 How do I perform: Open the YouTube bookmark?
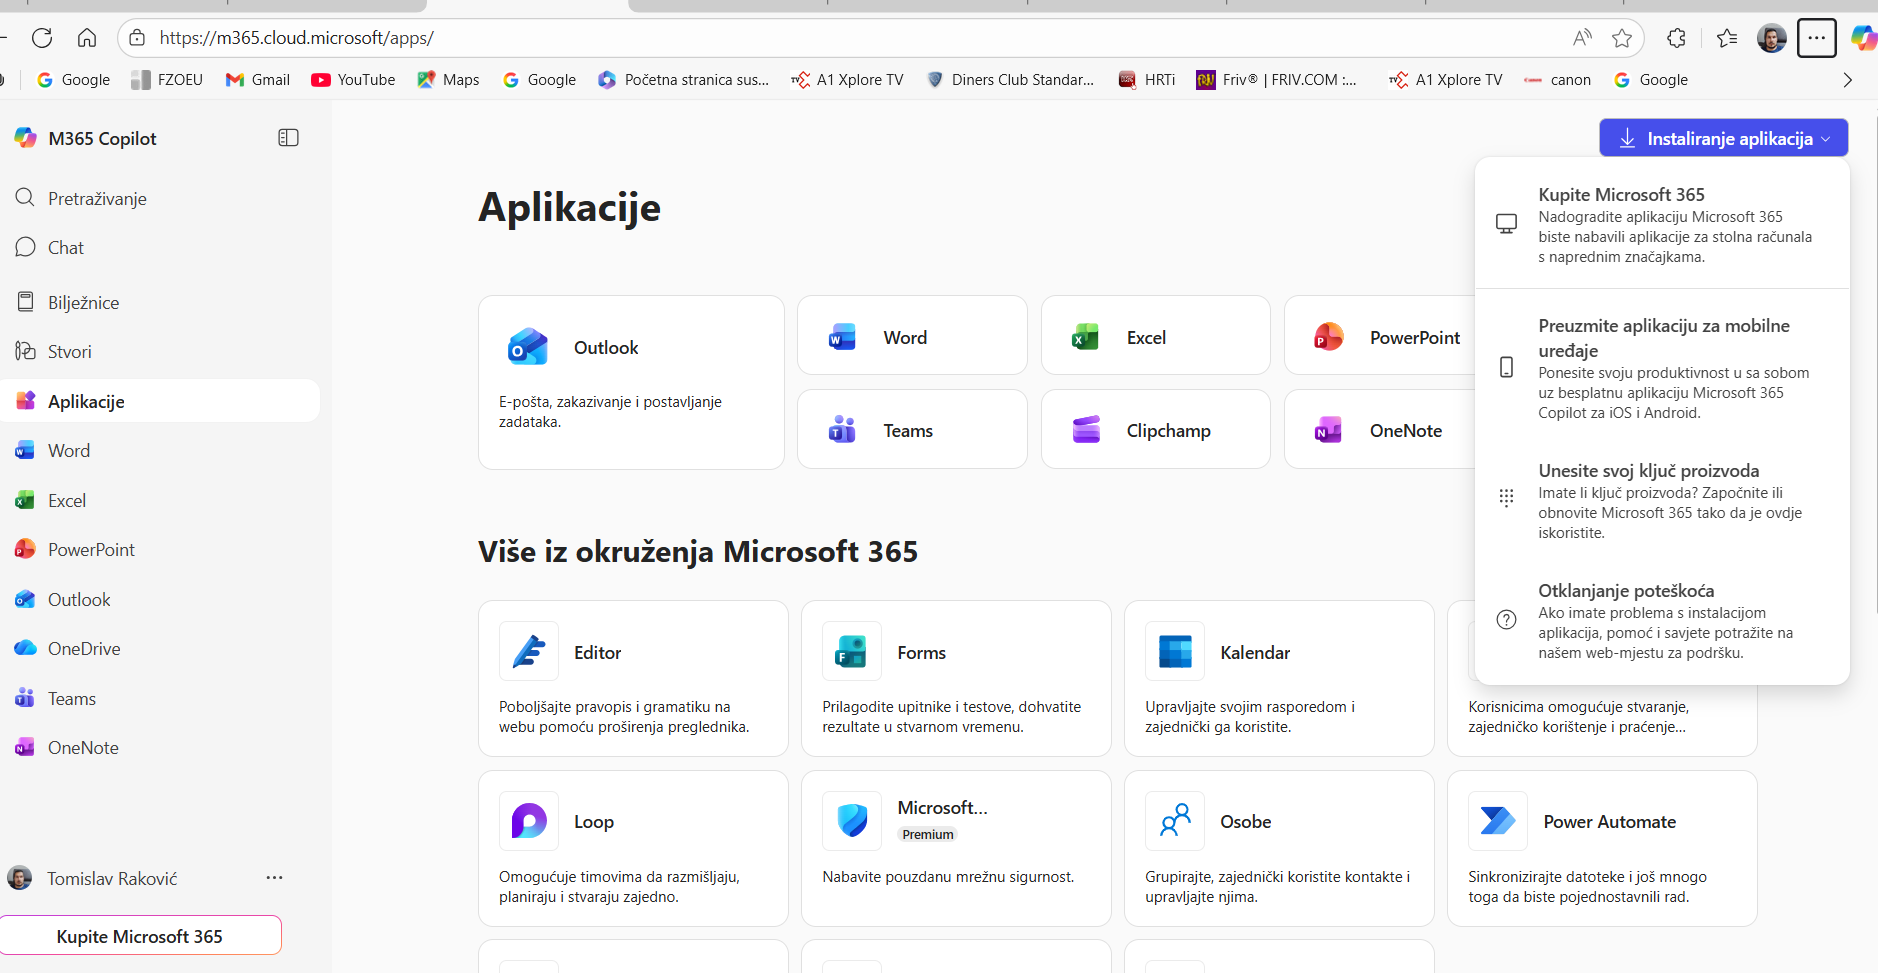pos(353,80)
